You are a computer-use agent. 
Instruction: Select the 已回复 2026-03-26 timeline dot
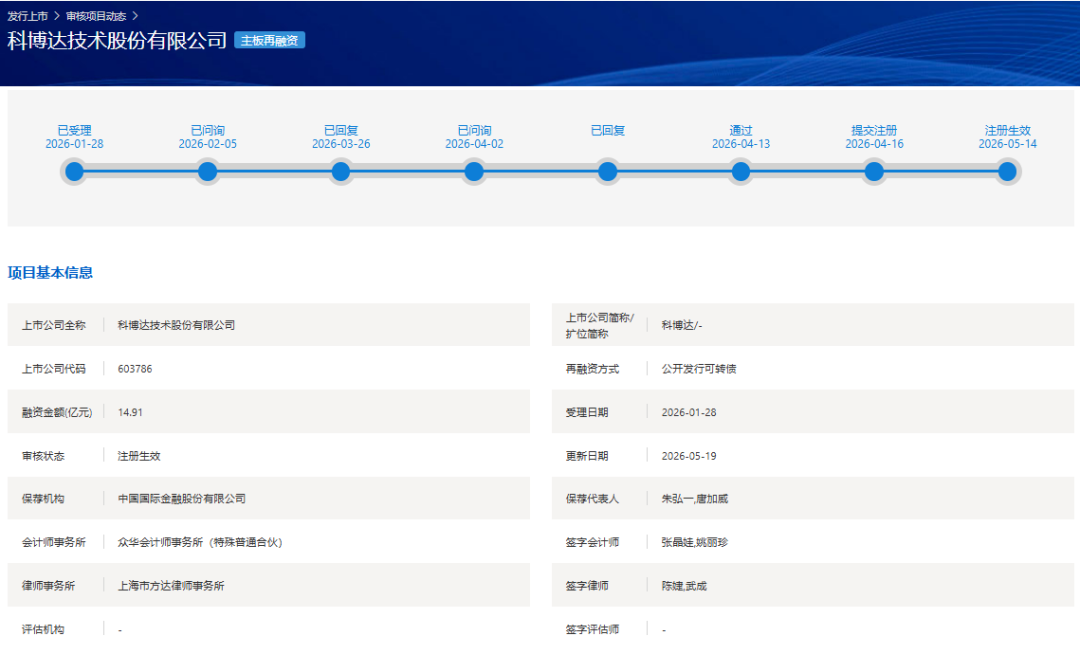(x=341, y=171)
